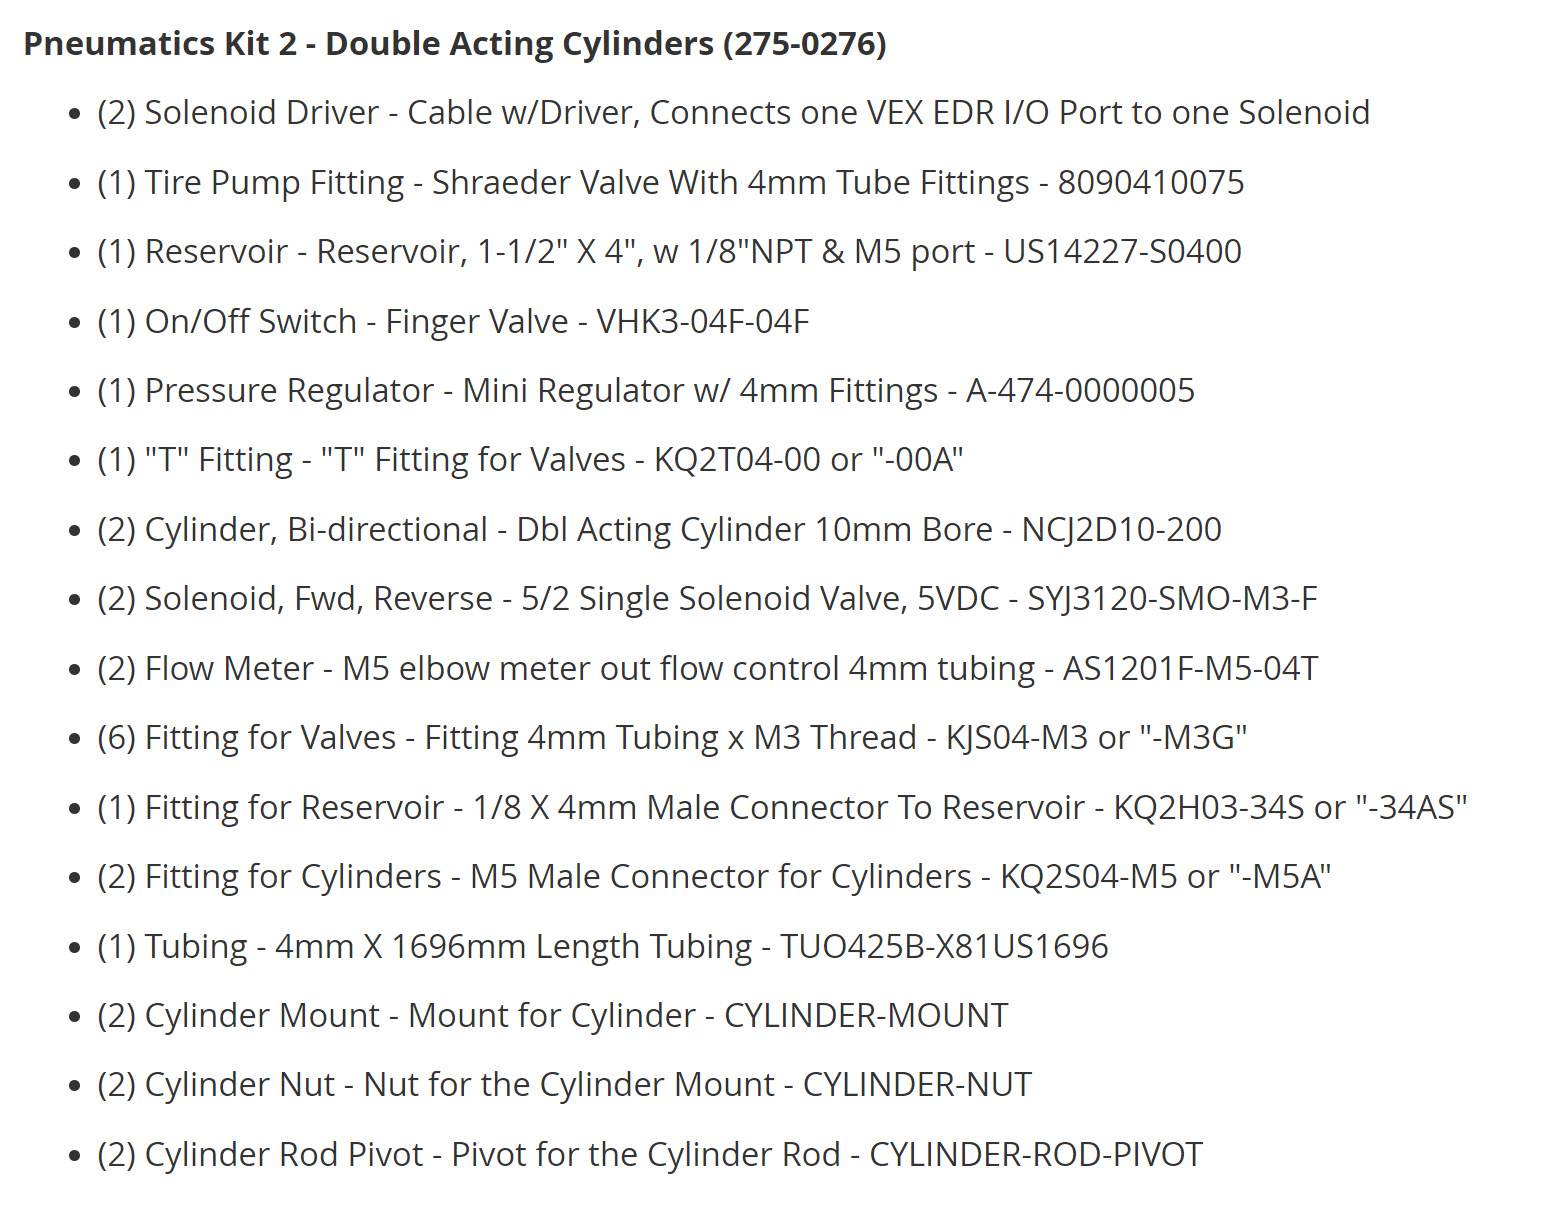Click the Cylinder, Bi-directional list item

[658, 530]
